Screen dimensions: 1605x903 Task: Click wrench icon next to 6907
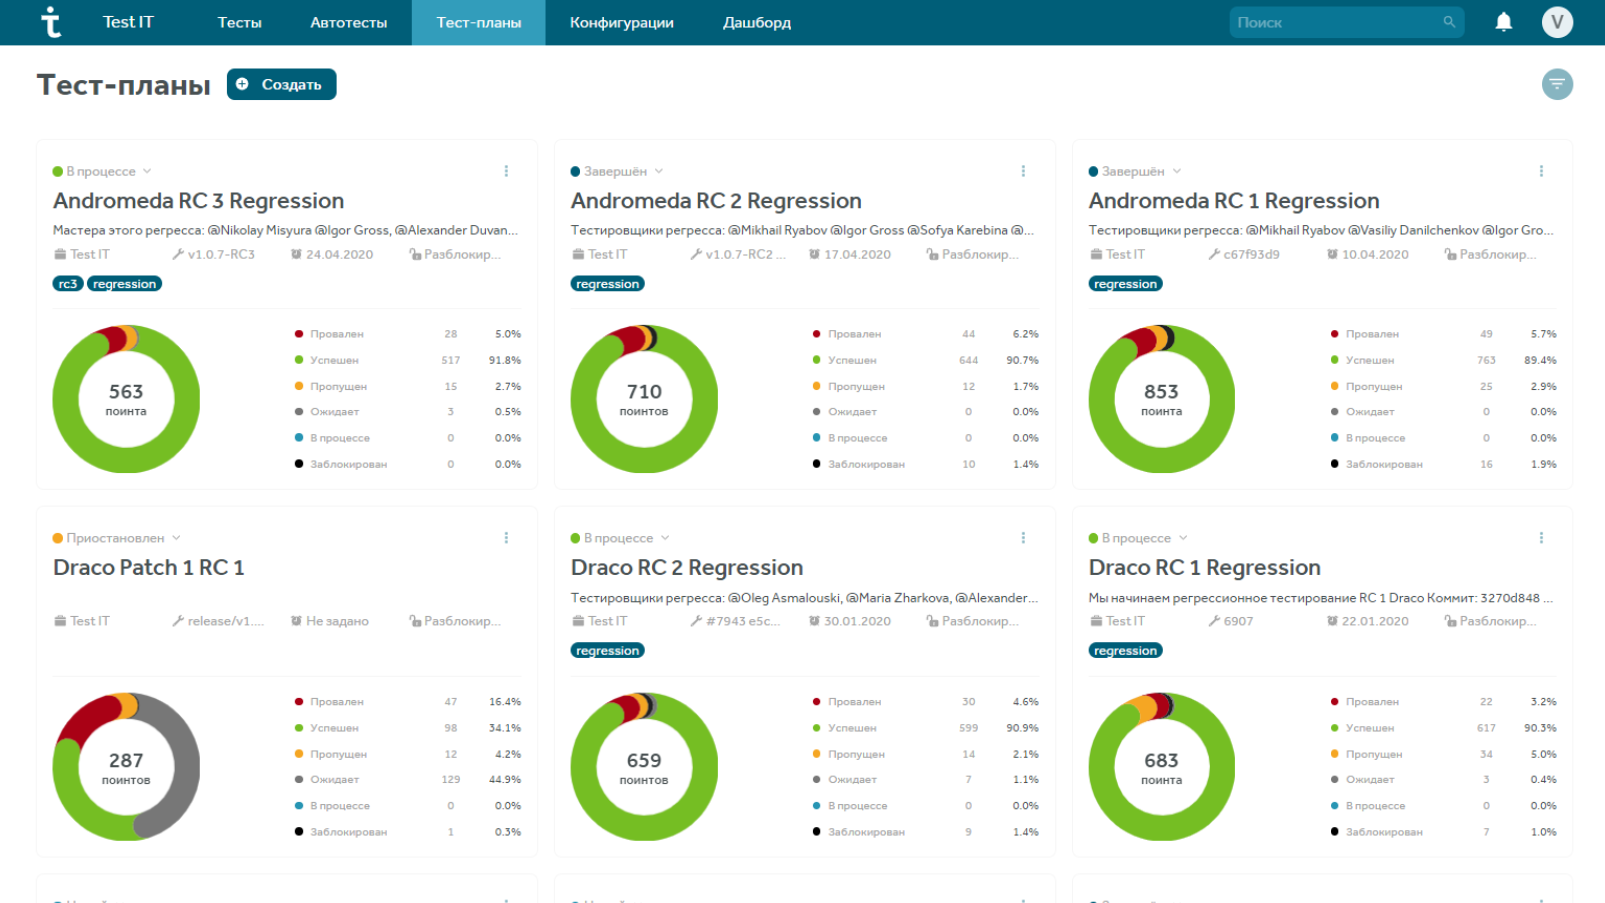(1214, 621)
